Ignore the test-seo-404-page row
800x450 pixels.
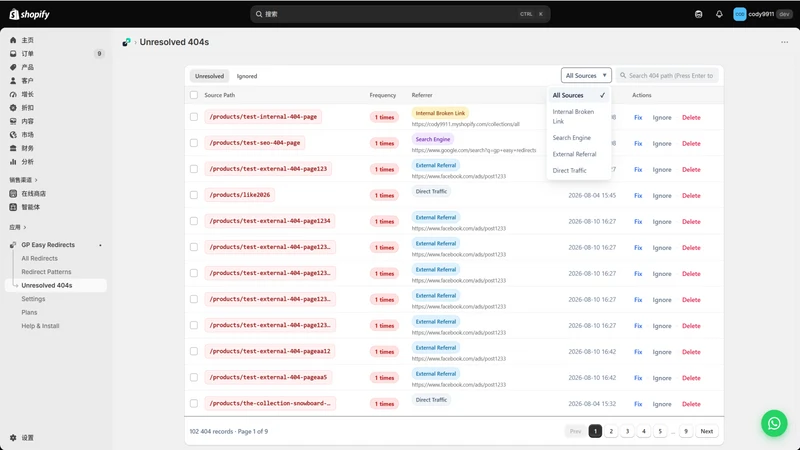point(662,143)
